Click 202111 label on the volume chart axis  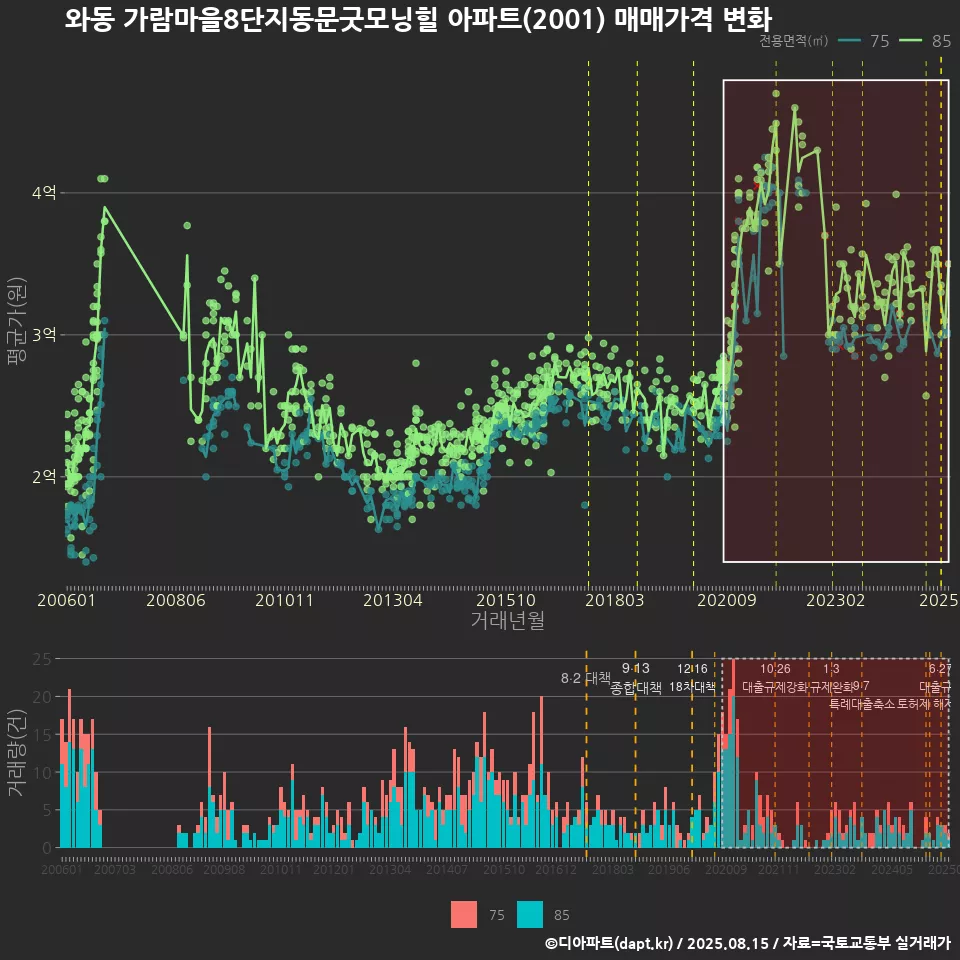779,869
